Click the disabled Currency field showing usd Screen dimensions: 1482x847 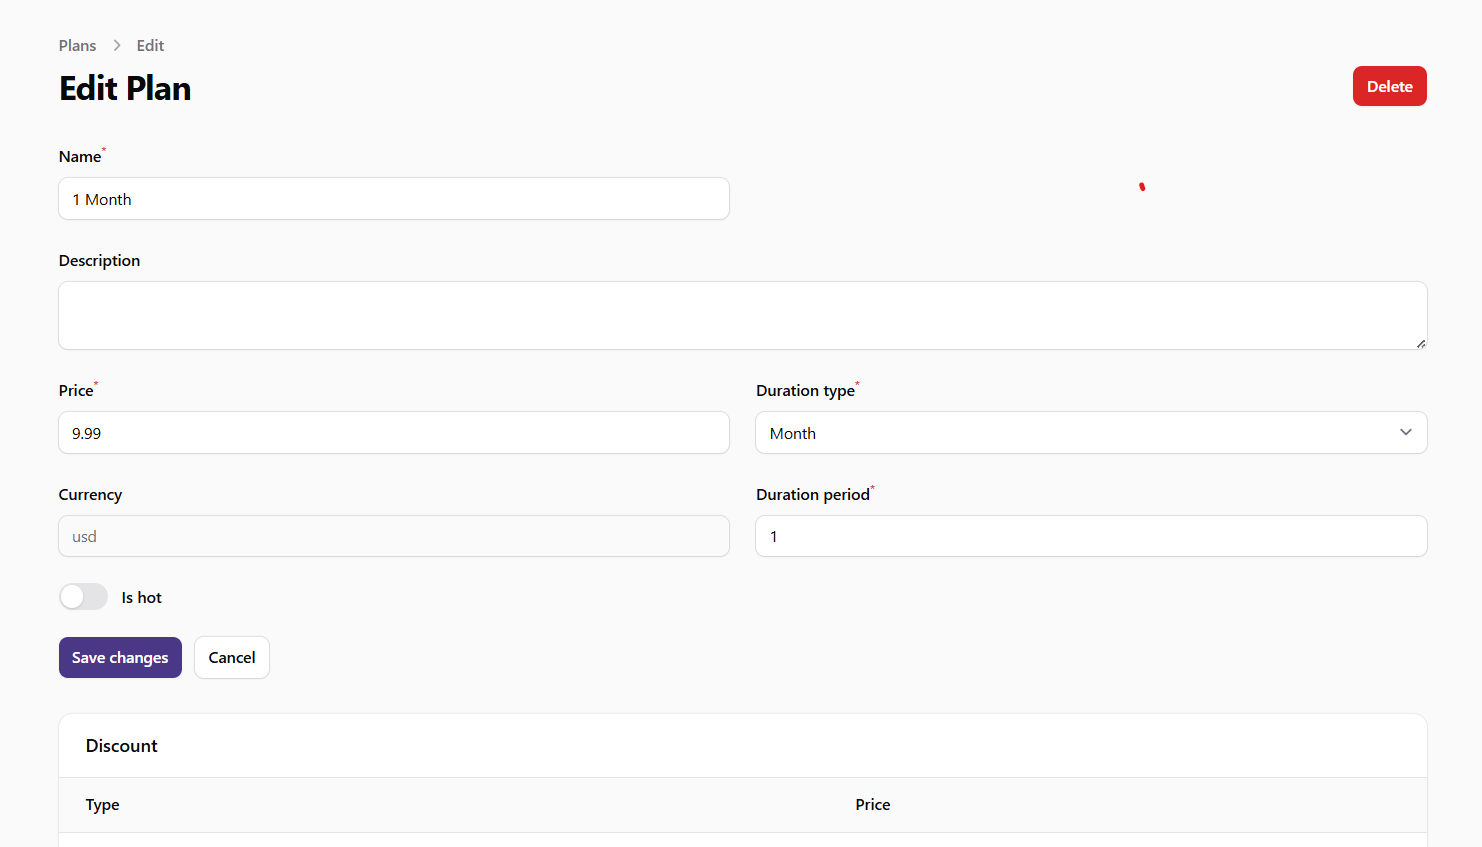point(393,536)
